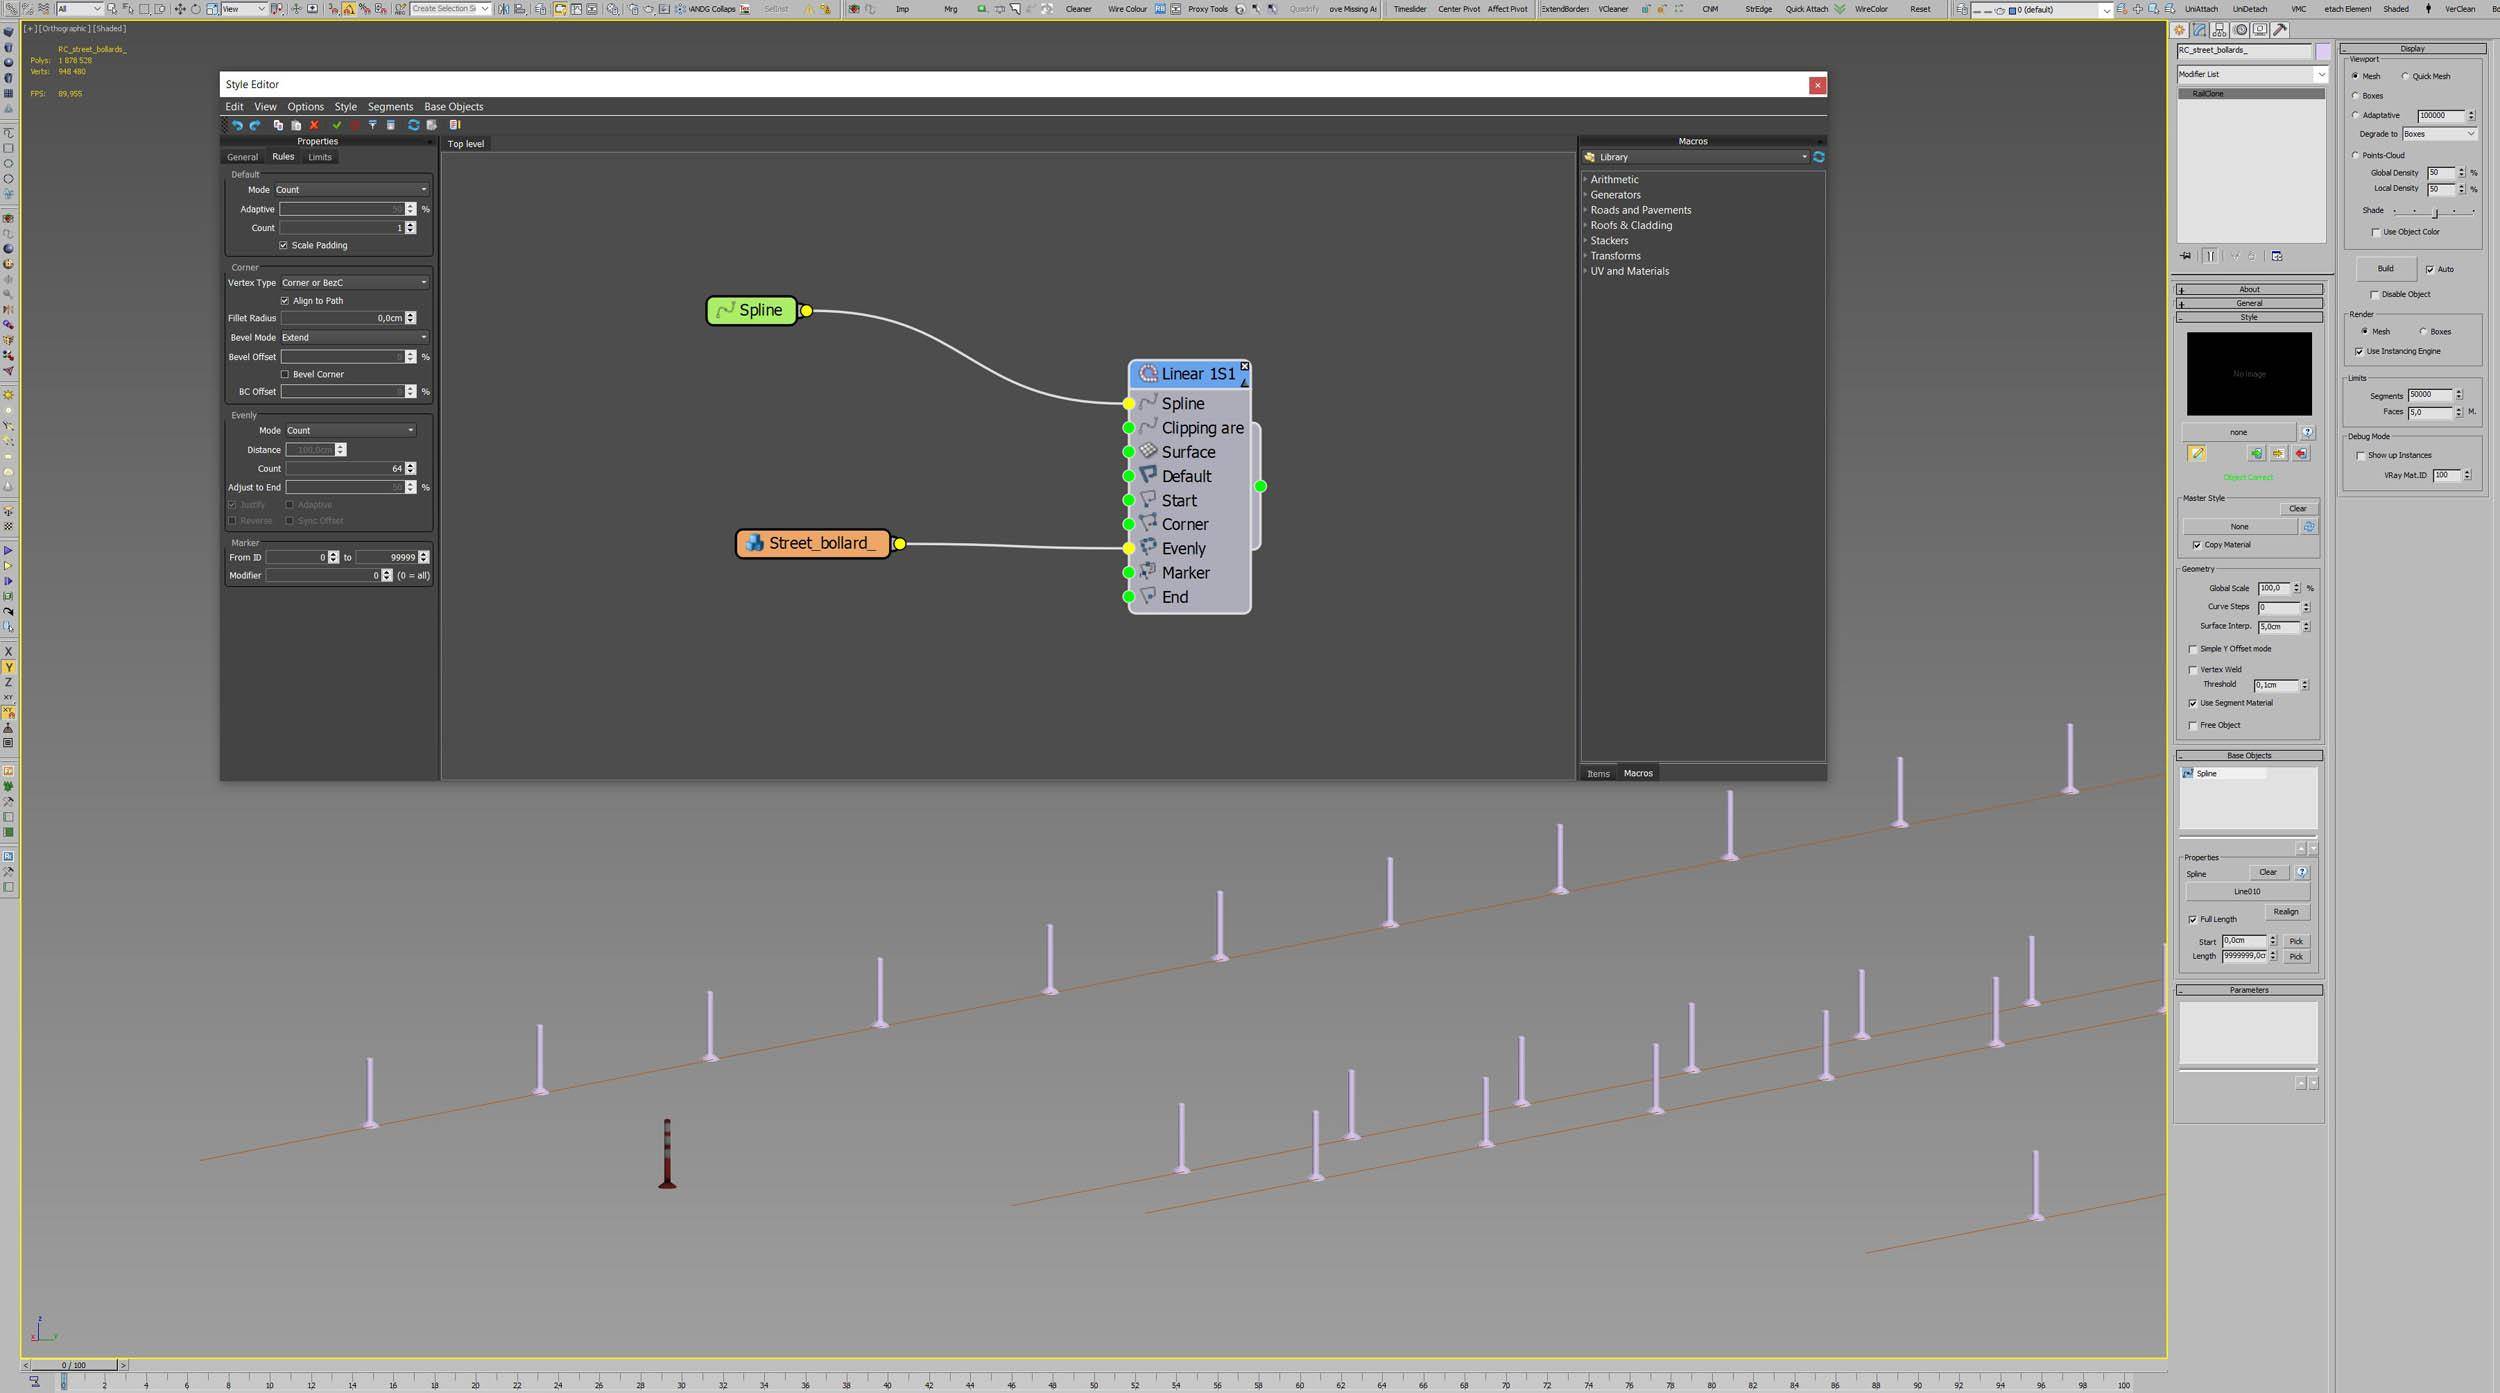Screen dimensions: 2500x1393
Task: Toggle the Scale Padding checkbox
Action: pyautogui.click(x=284, y=245)
